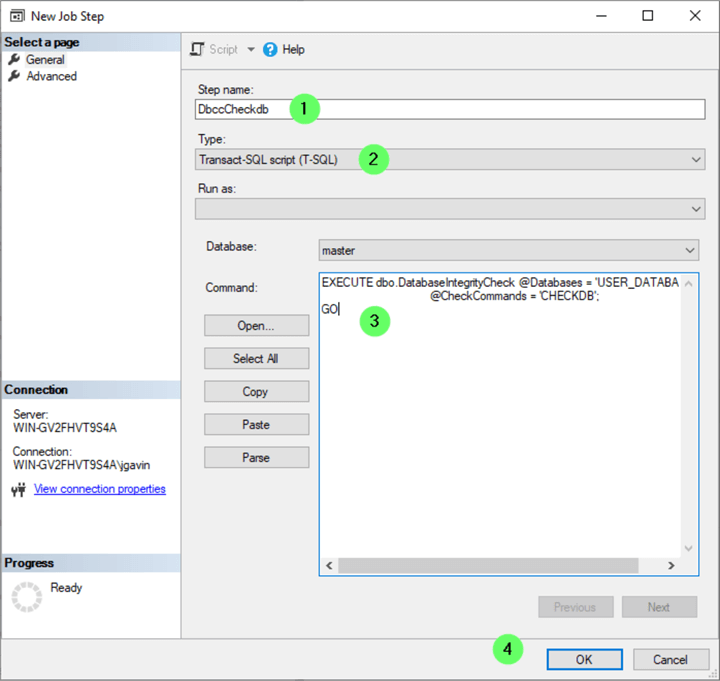Click the connection properties network icon

pyautogui.click(x=18, y=490)
